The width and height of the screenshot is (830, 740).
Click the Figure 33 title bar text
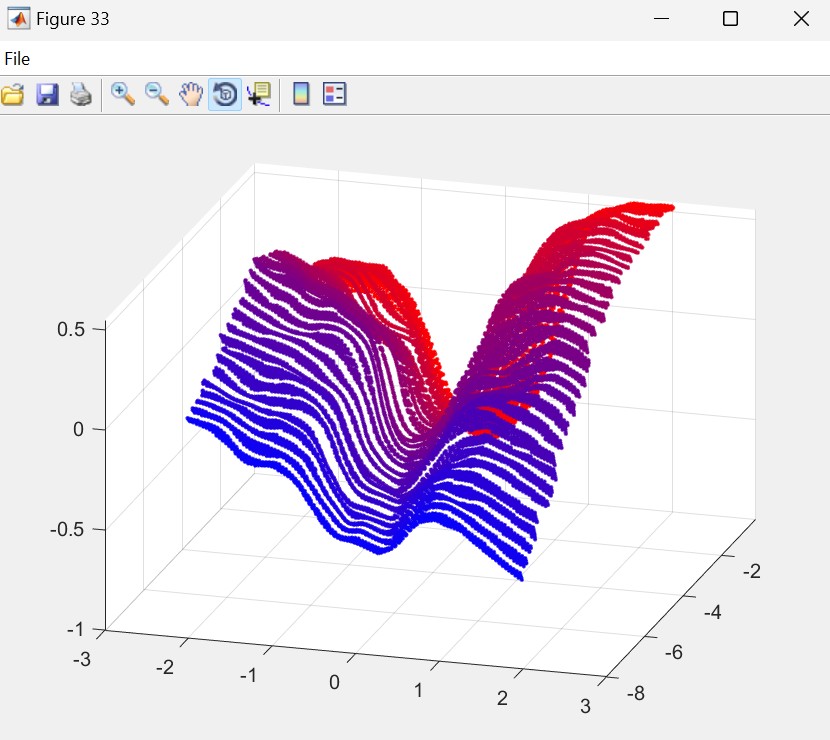tap(73, 19)
